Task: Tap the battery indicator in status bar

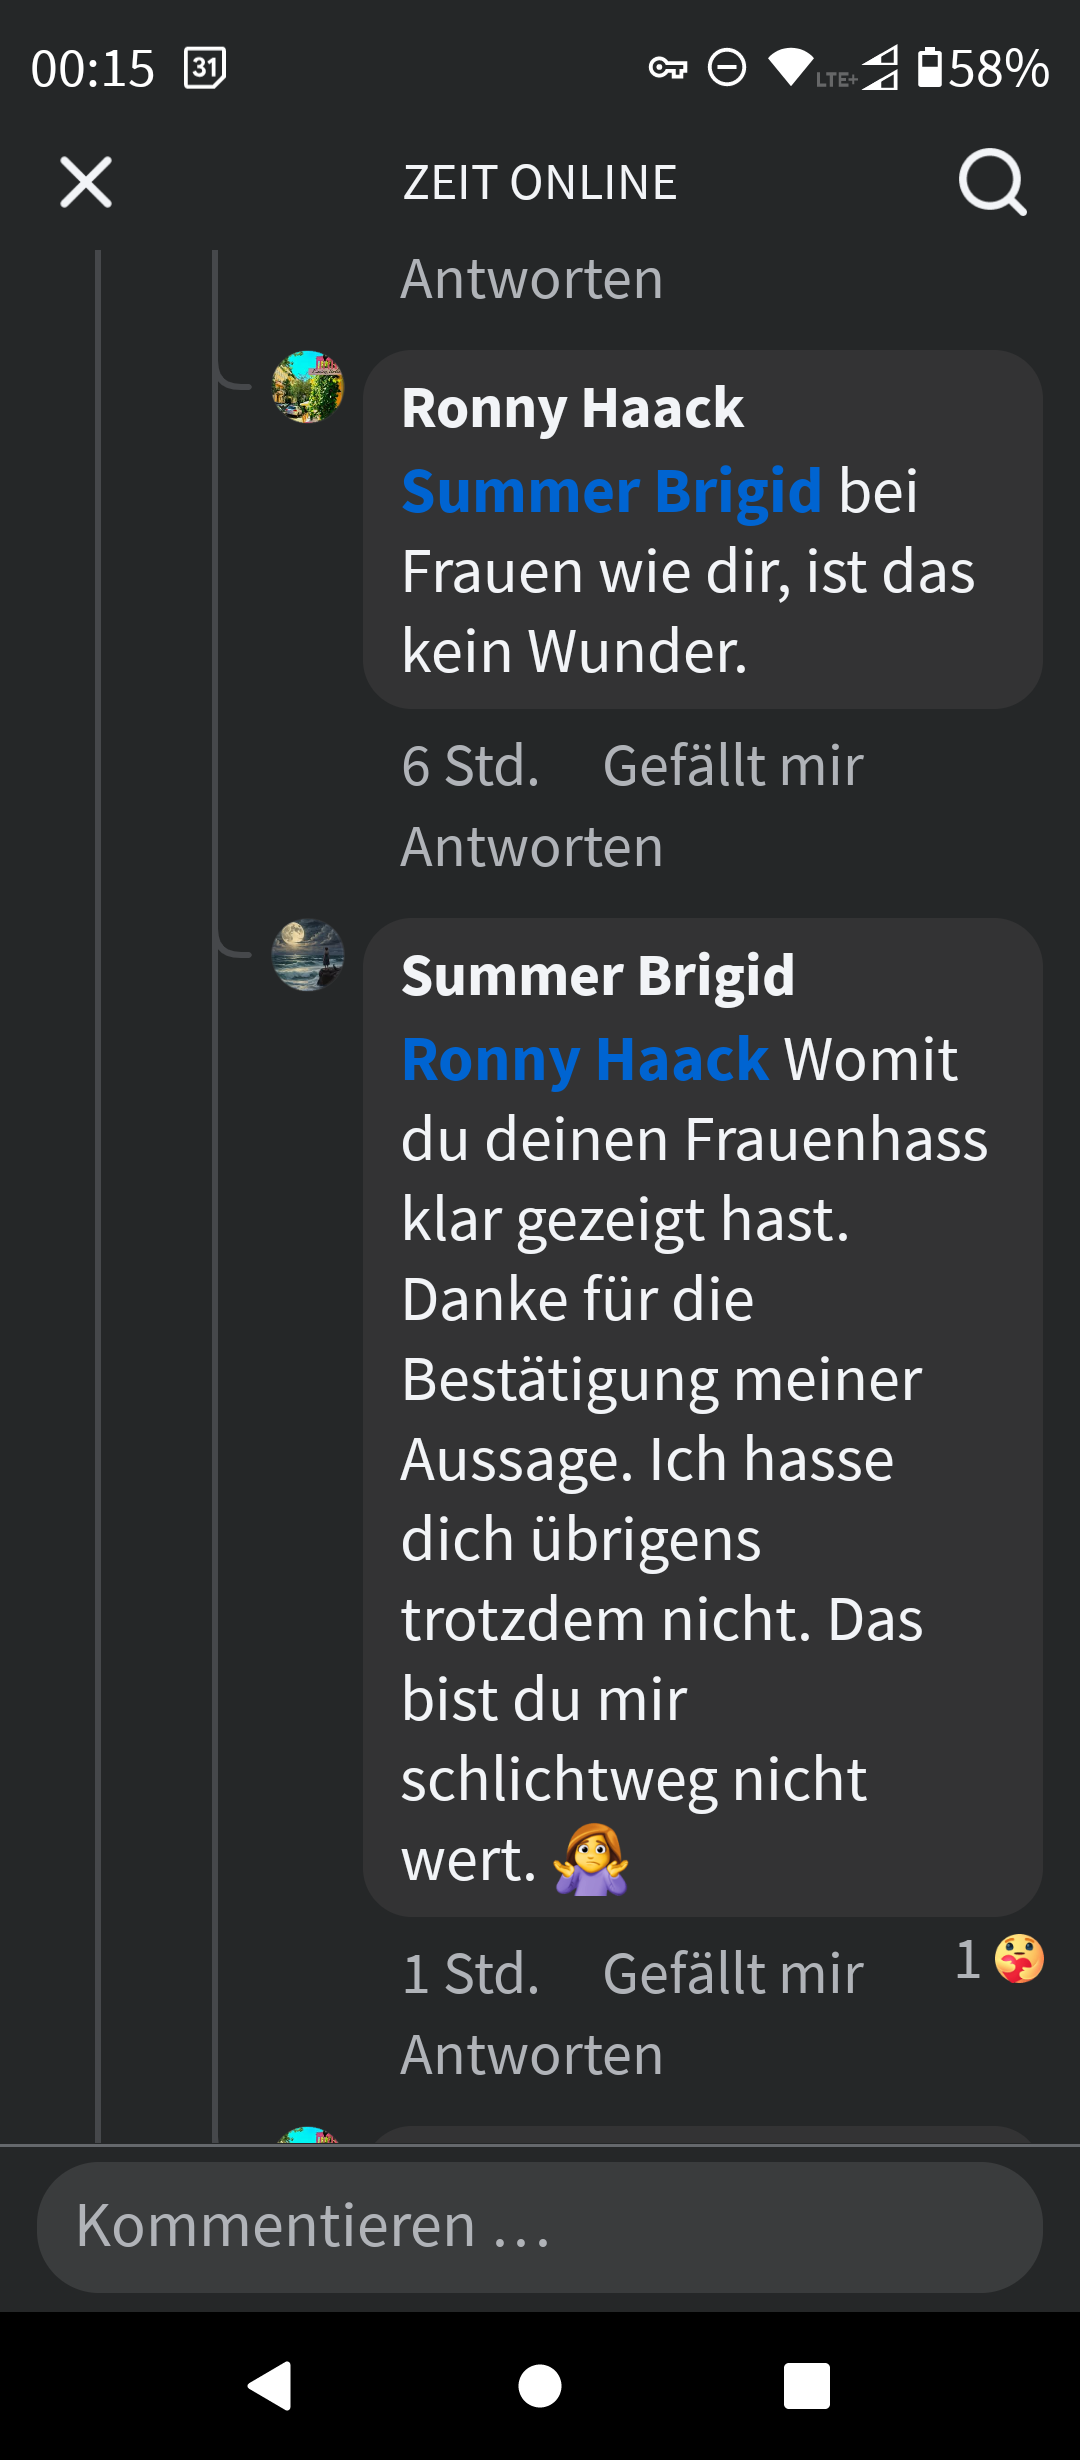Action: coord(930,68)
